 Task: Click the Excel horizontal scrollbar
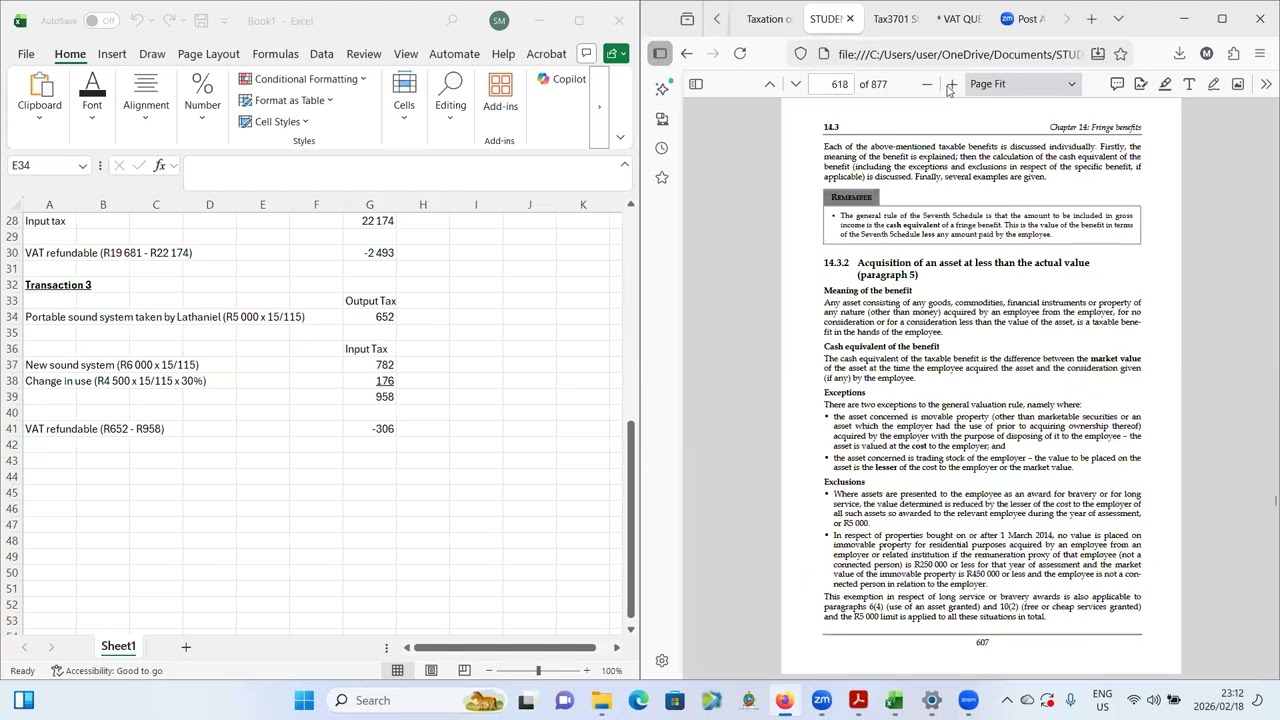505,648
